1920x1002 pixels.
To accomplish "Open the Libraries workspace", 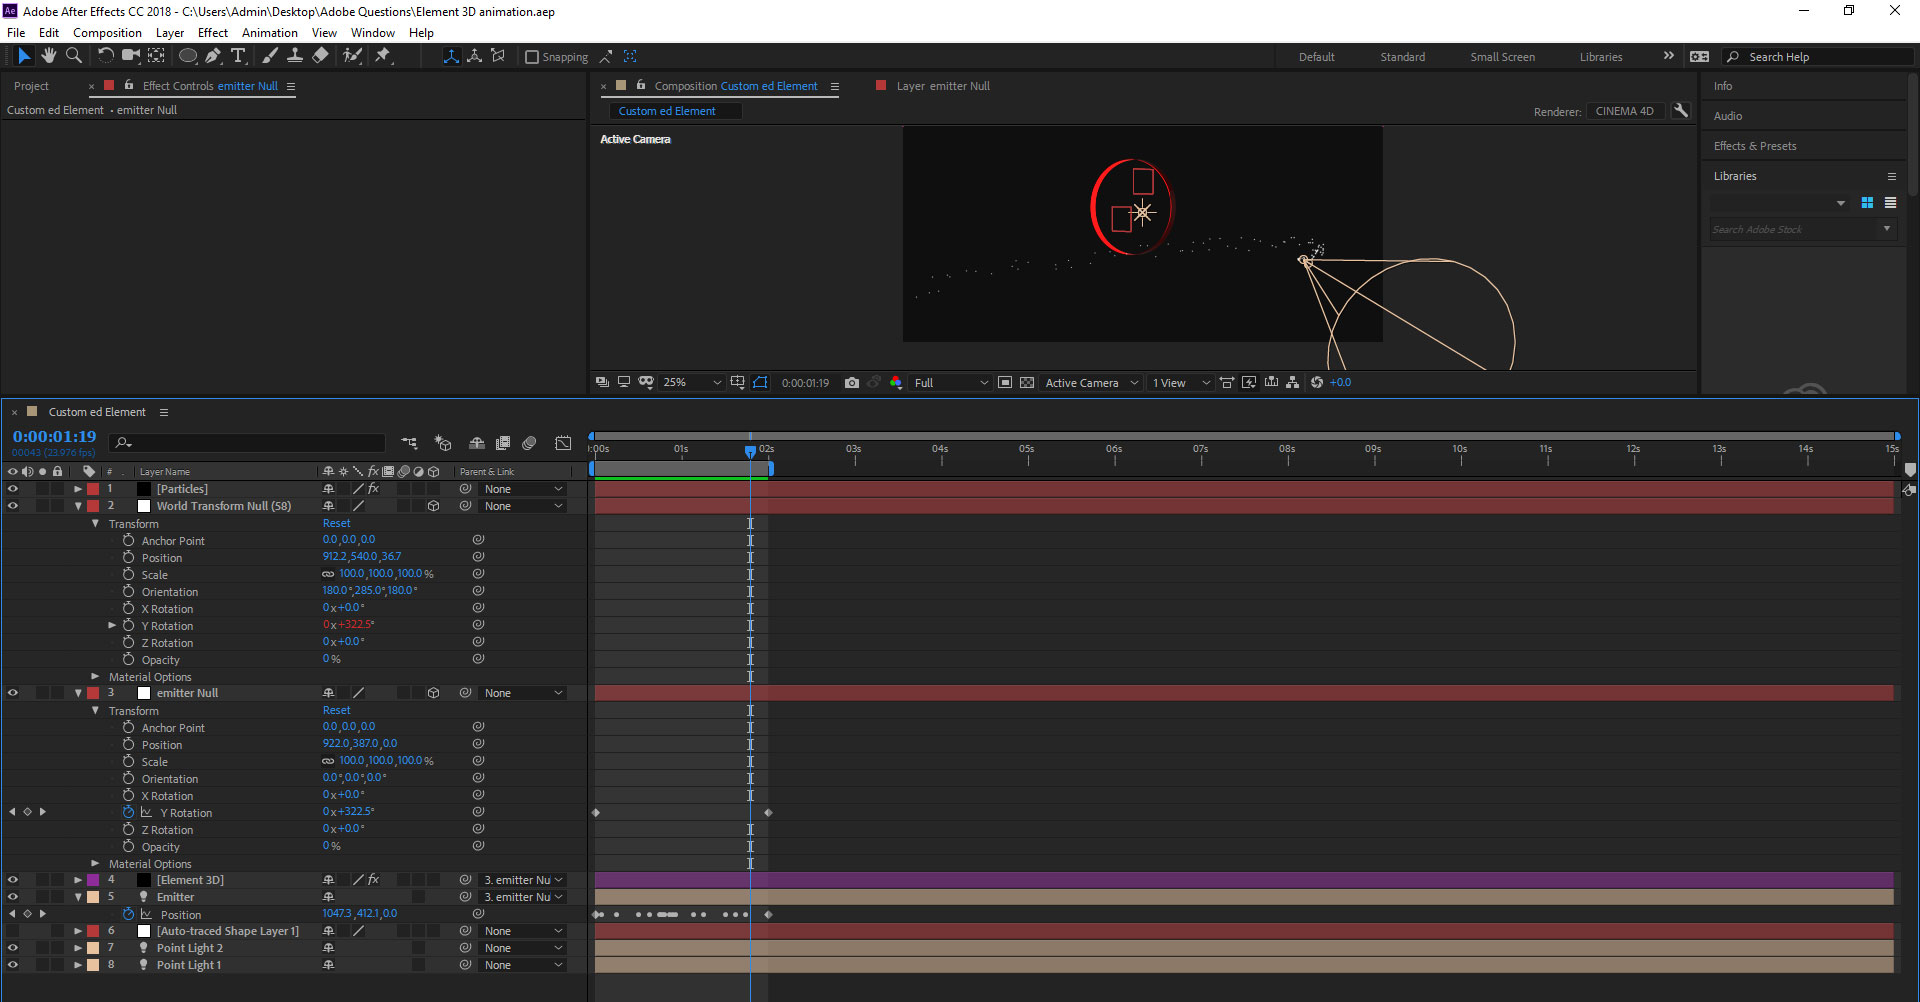I will pyautogui.click(x=1601, y=57).
